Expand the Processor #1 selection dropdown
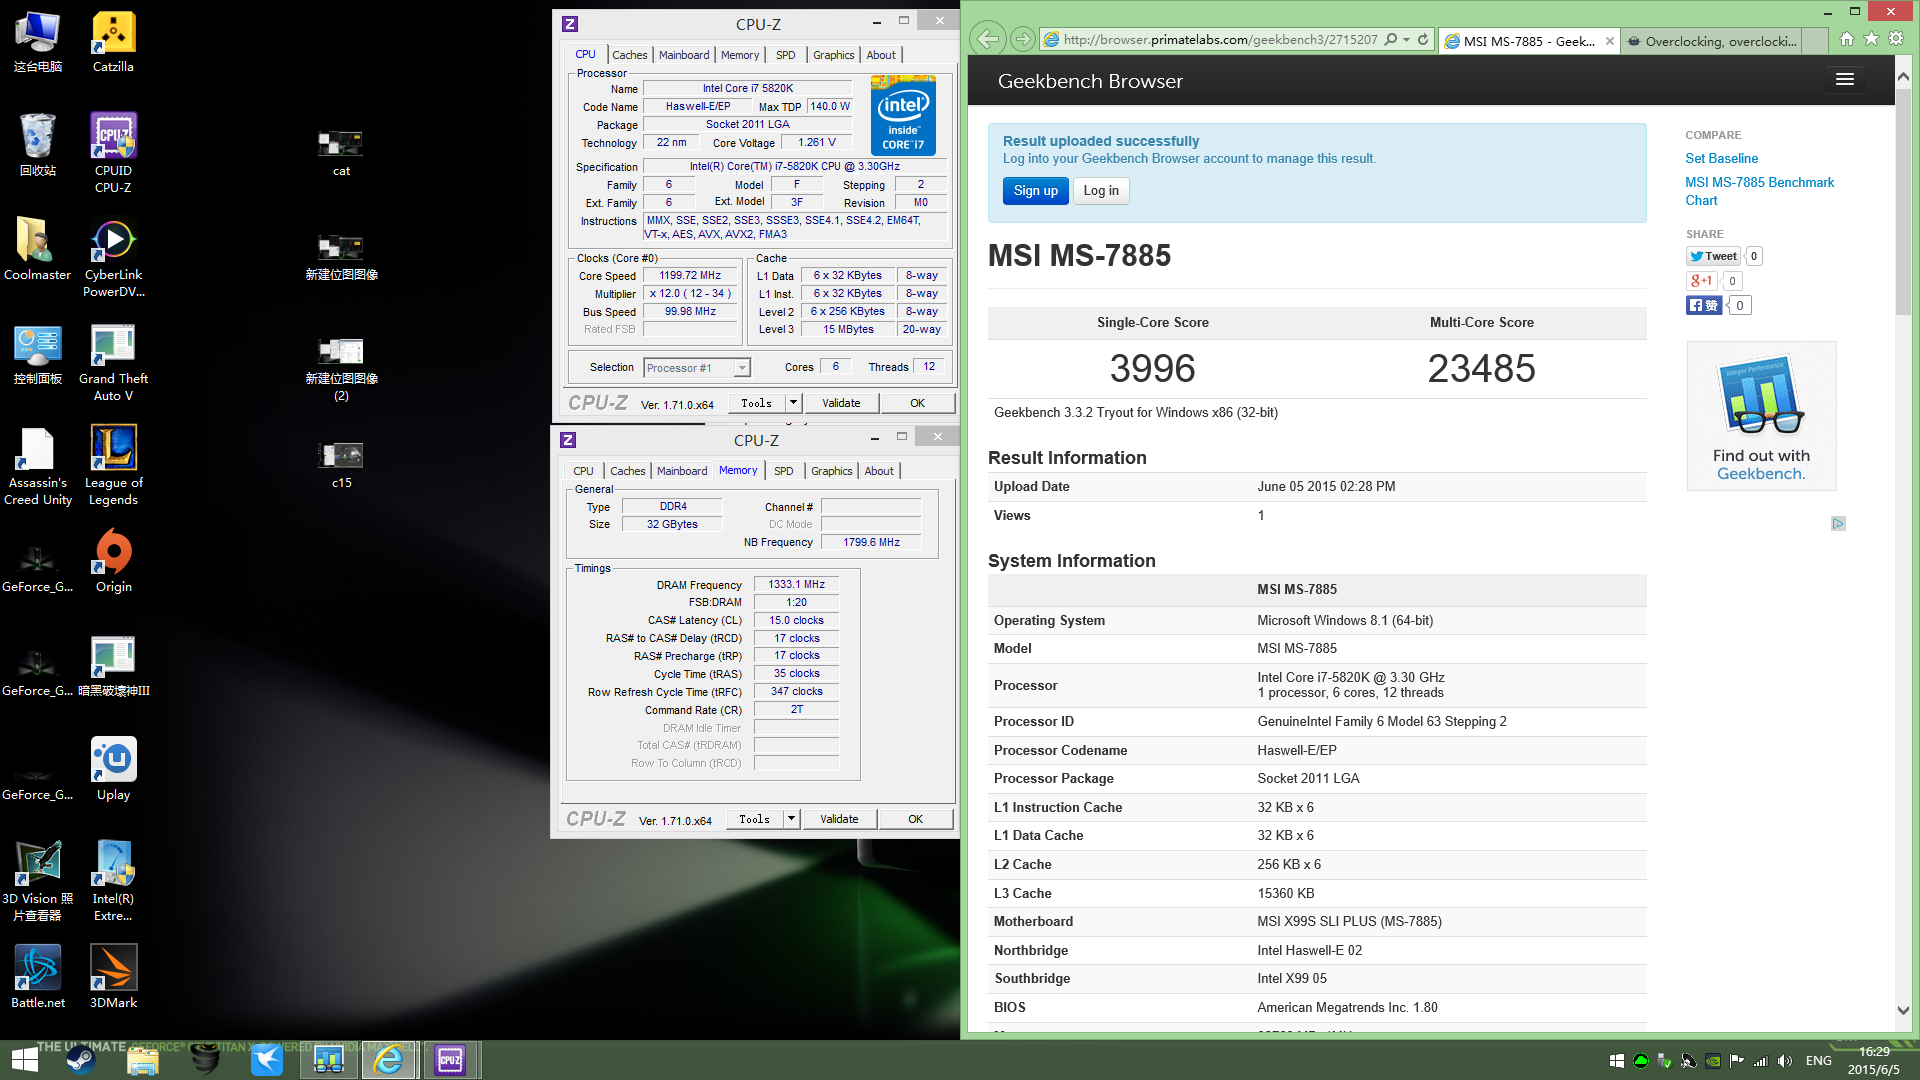The width and height of the screenshot is (1920, 1080). click(742, 368)
